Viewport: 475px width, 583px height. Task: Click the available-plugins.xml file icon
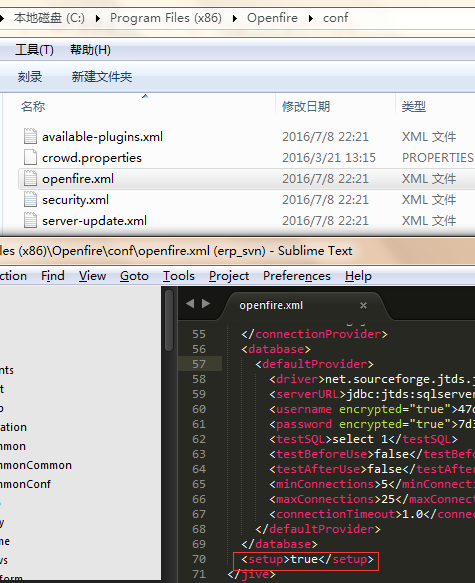point(30,136)
